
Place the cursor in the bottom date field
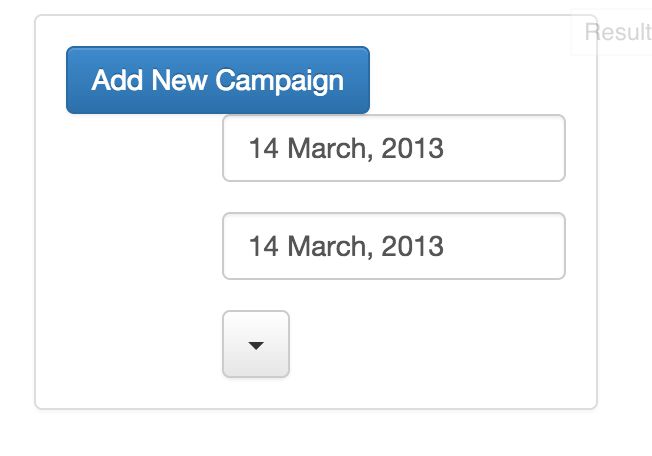[x=393, y=246]
